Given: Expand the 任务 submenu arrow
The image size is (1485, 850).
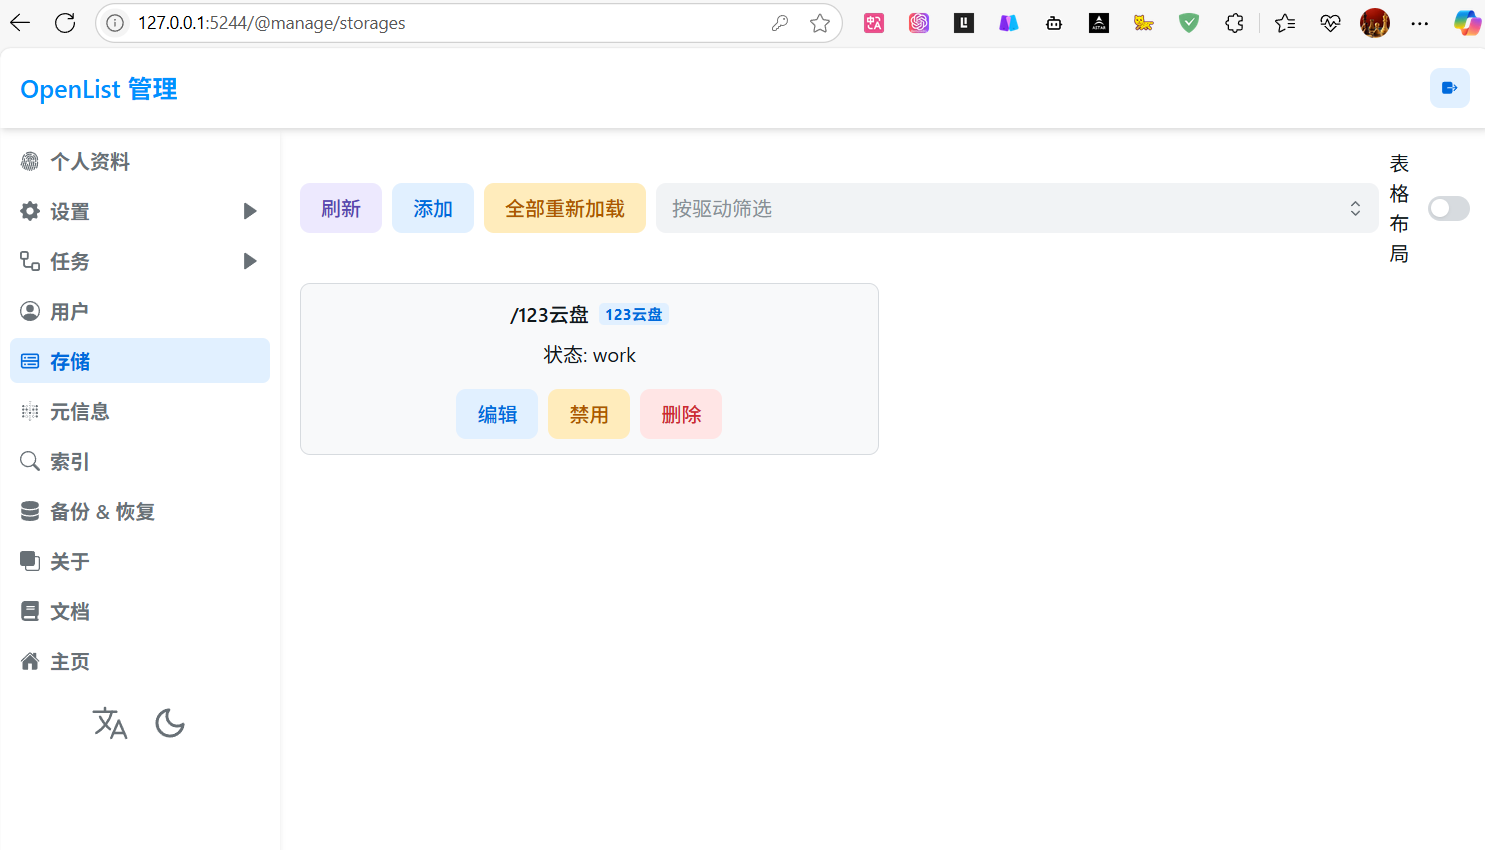Looking at the screenshot, I should point(250,261).
